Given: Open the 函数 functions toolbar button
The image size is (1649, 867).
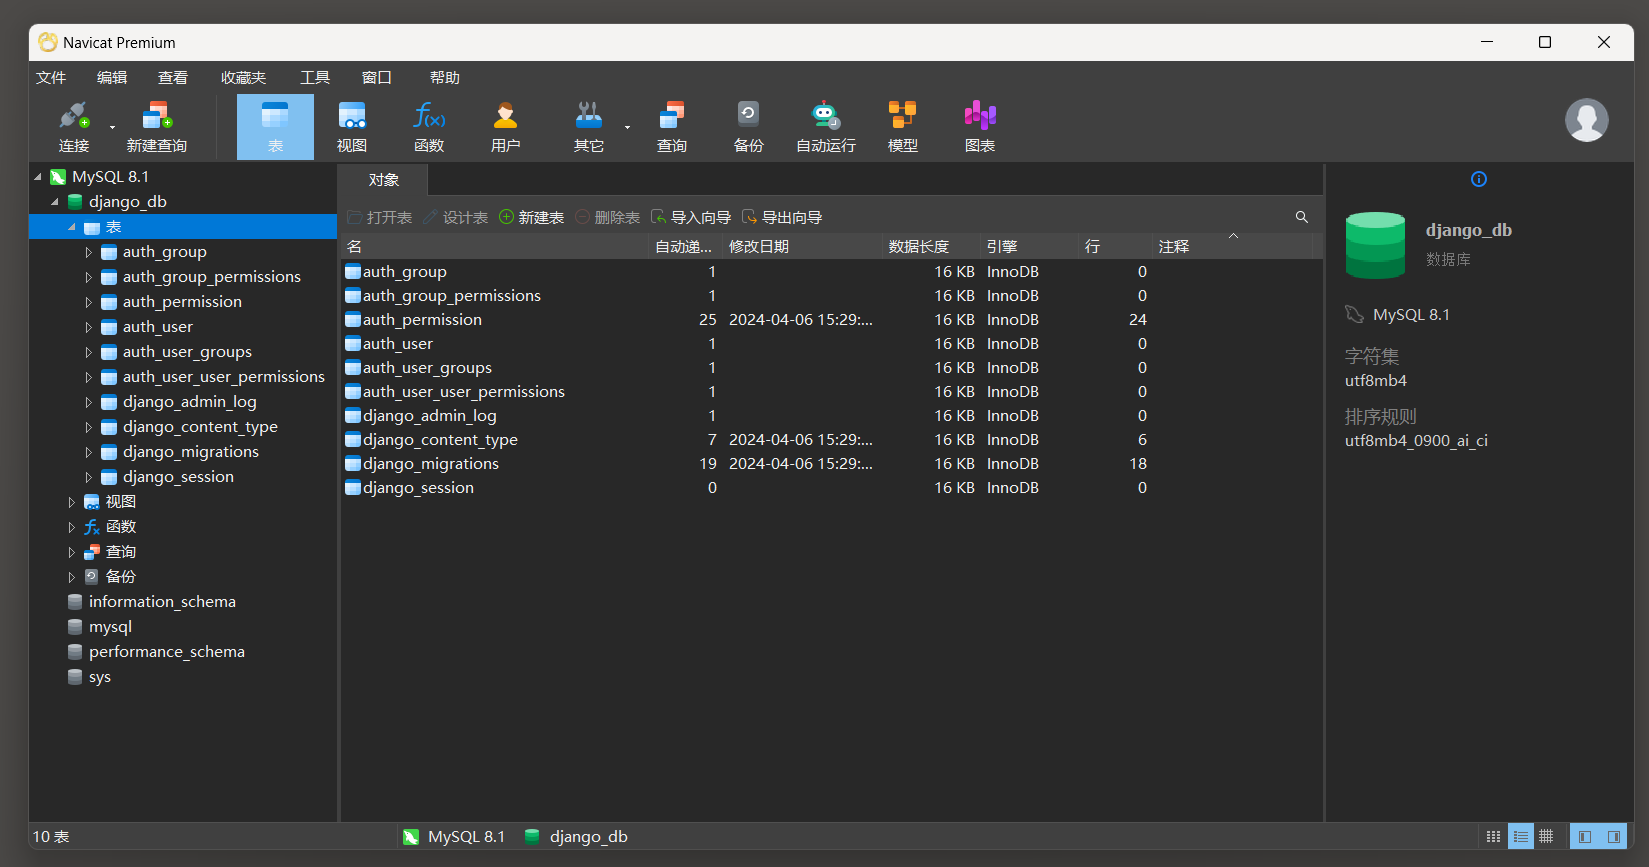Looking at the screenshot, I should [429, 126].
